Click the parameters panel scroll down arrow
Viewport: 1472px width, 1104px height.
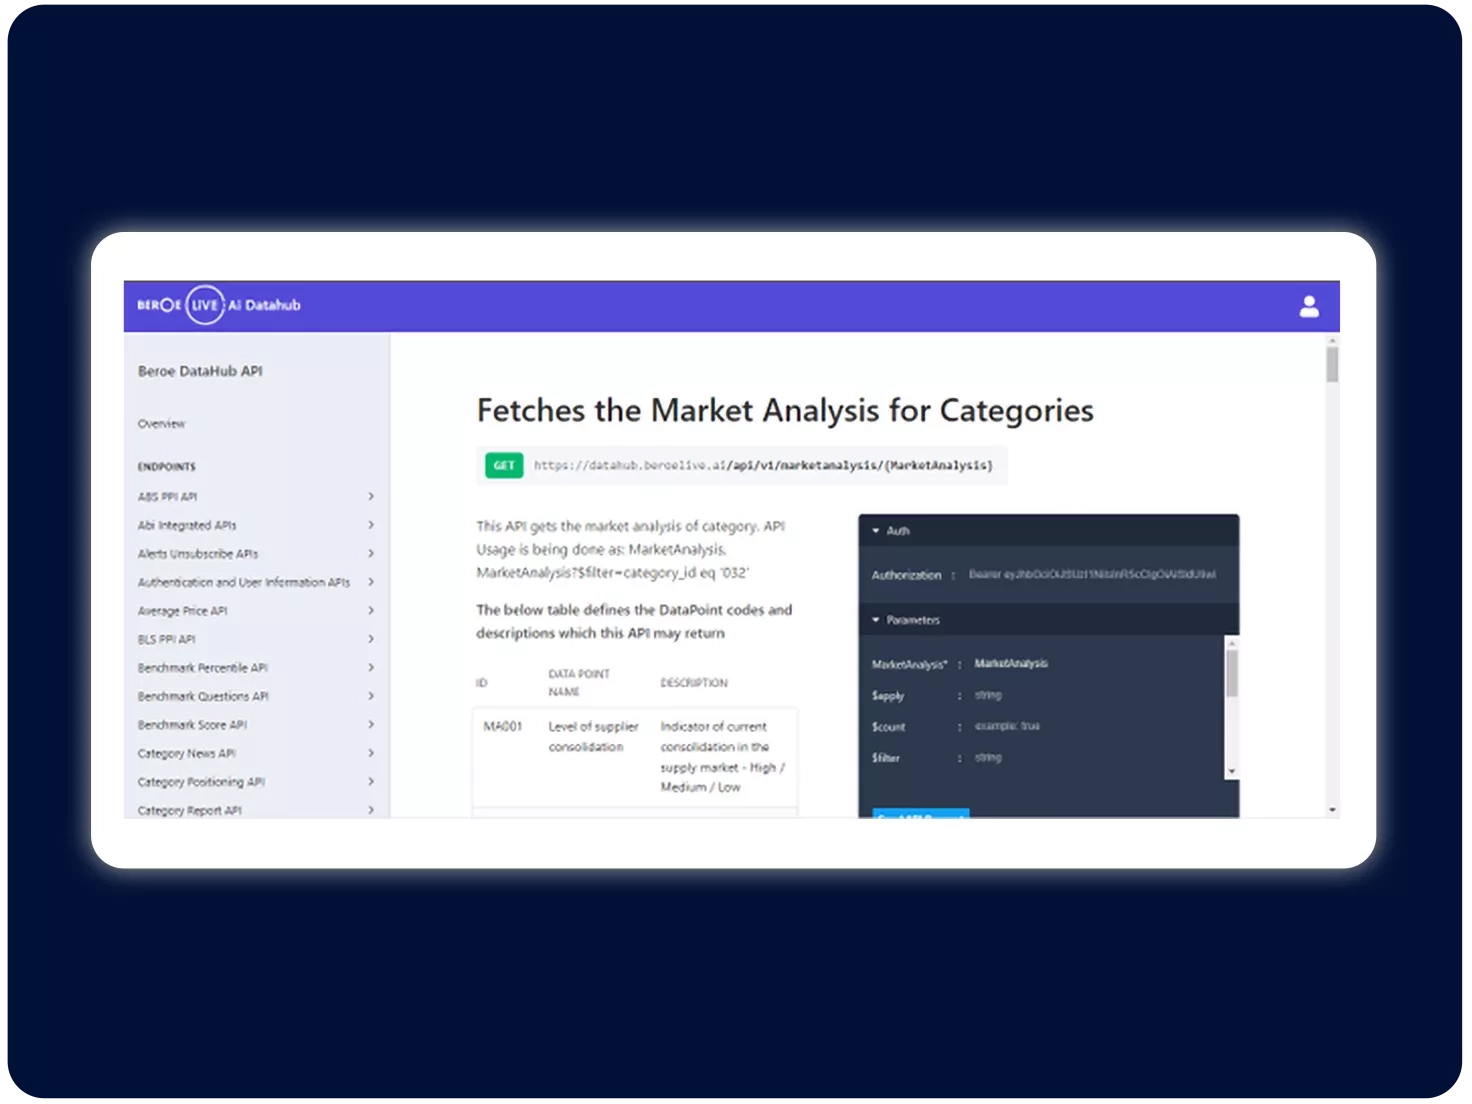coord(1232,772)
